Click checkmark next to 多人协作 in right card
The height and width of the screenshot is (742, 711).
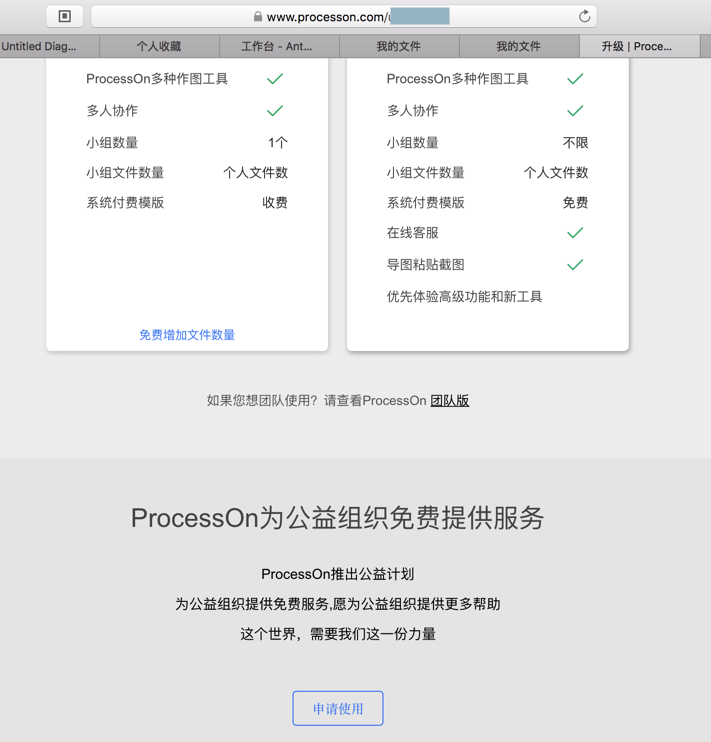[x=575, y=111]
